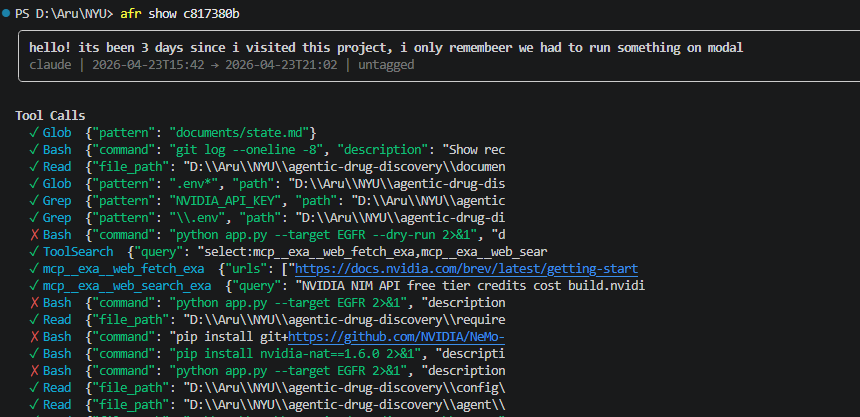Click the 'untagged' label

point(386,65)
